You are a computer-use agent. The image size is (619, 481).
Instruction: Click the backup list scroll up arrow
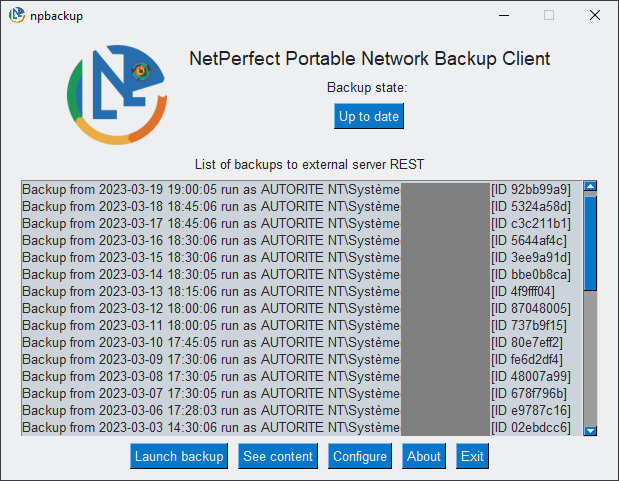coord(590,186)
